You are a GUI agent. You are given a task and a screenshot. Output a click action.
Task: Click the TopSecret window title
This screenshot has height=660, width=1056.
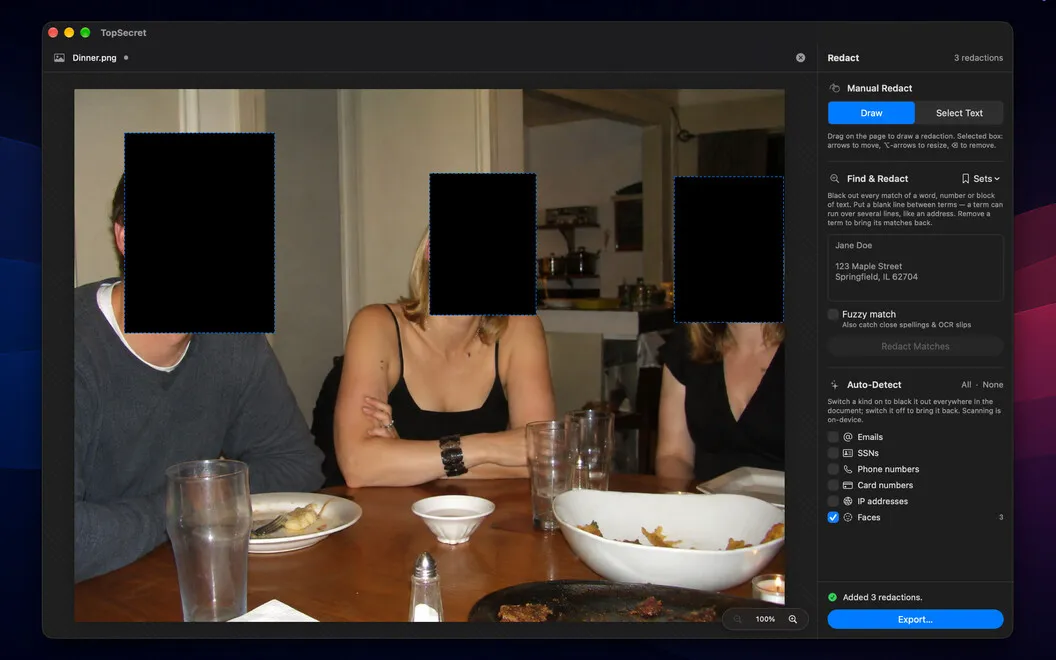click(x=123, y=32)
